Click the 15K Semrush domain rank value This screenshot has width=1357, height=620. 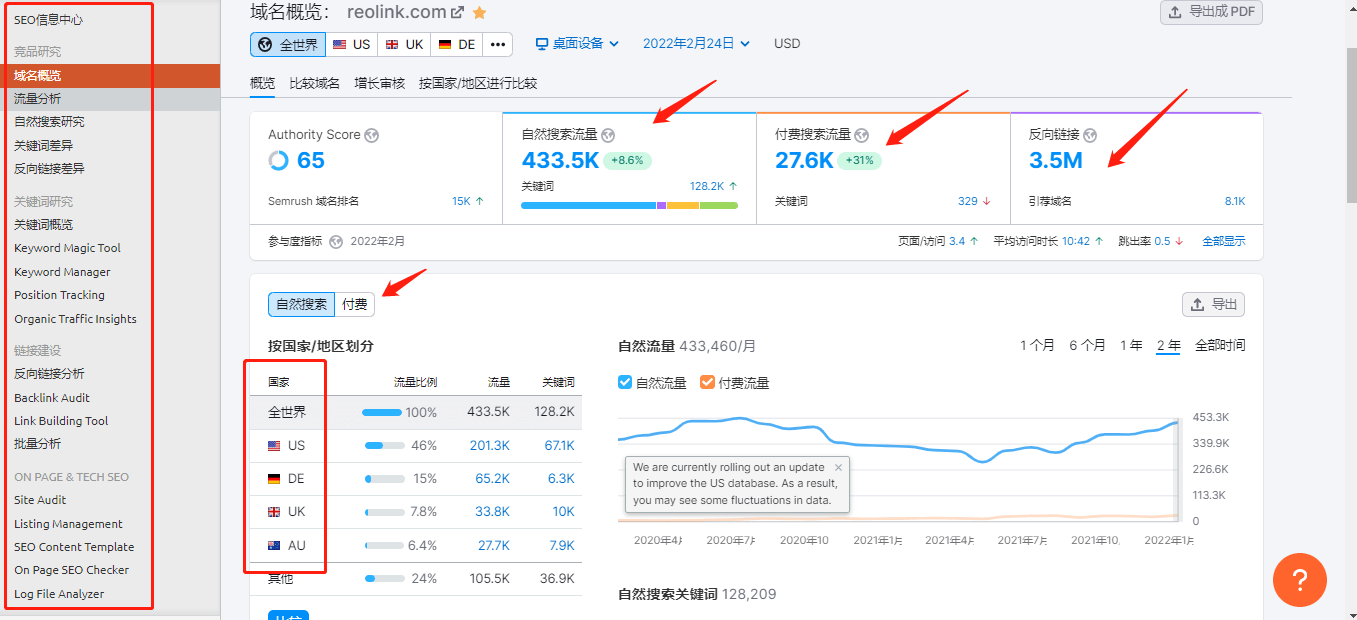(x=461, y=201)
